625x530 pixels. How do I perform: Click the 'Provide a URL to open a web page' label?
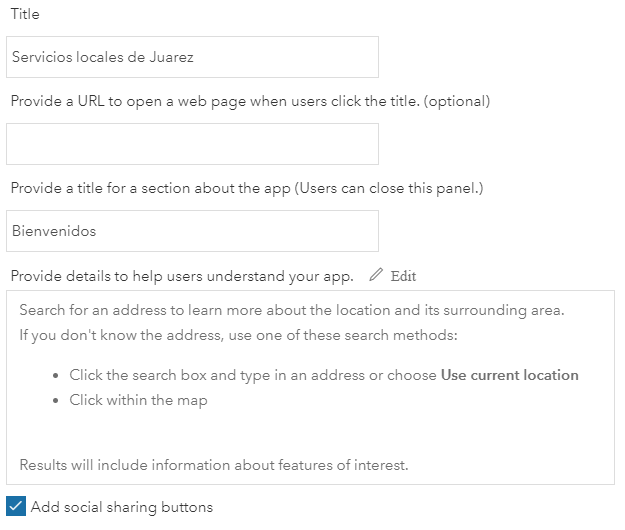(x=250, y=101)
